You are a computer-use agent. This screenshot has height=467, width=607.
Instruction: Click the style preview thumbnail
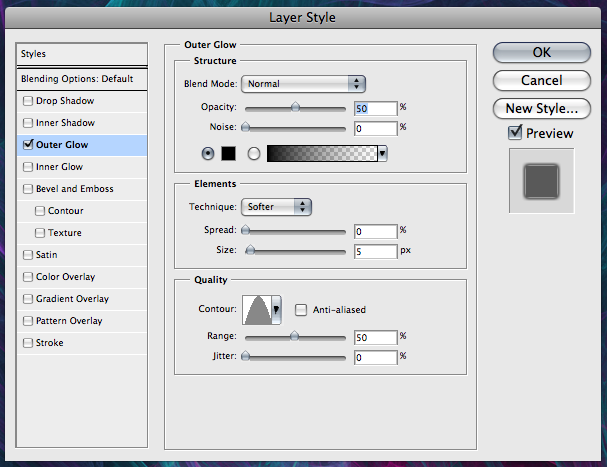click(542, 181)
